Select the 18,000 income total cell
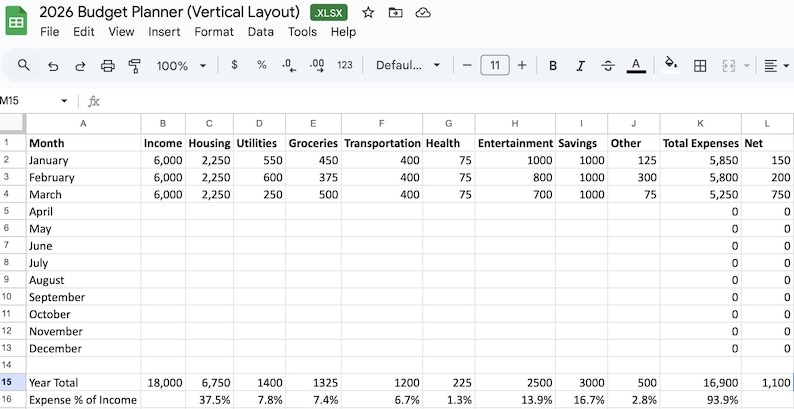This screenshot has height=409, width=794. (163, 382)
